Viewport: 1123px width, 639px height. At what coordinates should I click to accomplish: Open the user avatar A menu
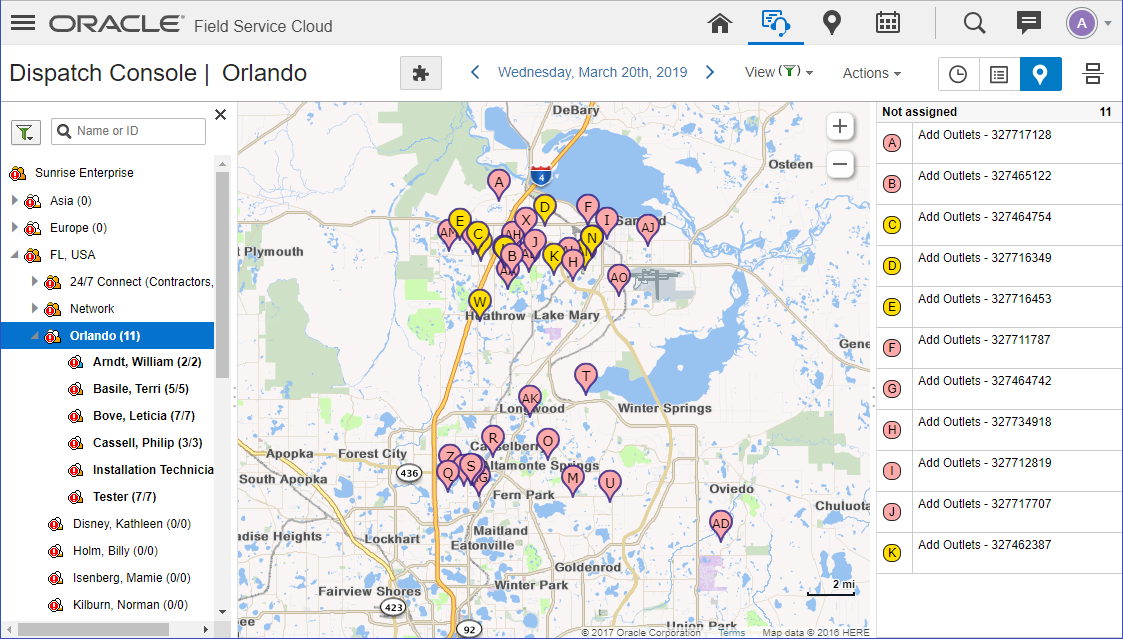(1089, 23)
